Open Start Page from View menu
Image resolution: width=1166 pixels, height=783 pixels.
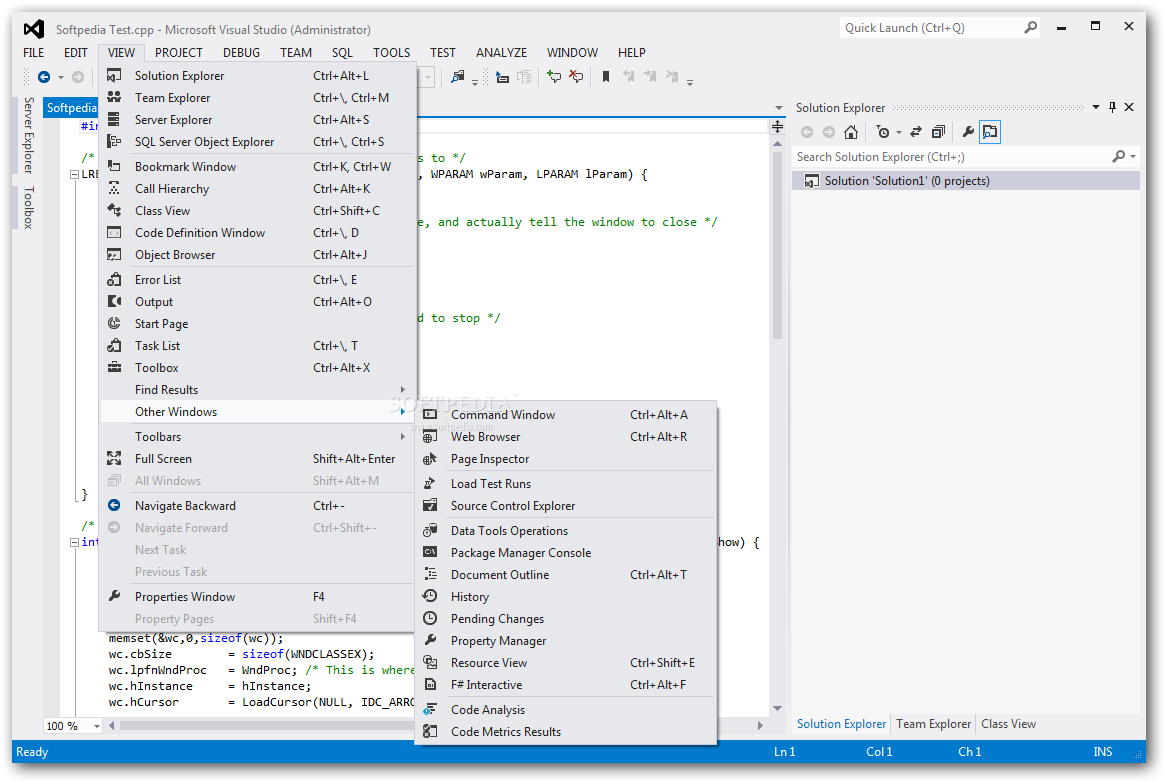click(257, 324)
